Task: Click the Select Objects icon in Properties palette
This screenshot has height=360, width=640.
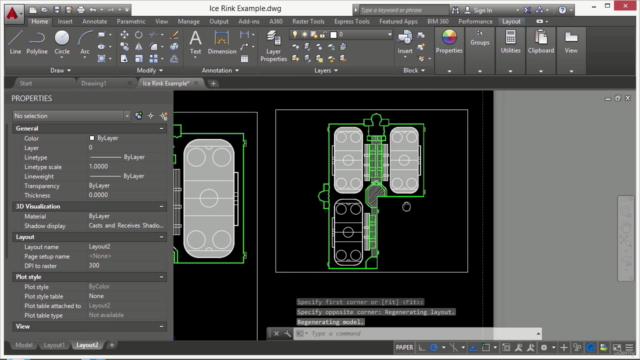Action: 151,116
